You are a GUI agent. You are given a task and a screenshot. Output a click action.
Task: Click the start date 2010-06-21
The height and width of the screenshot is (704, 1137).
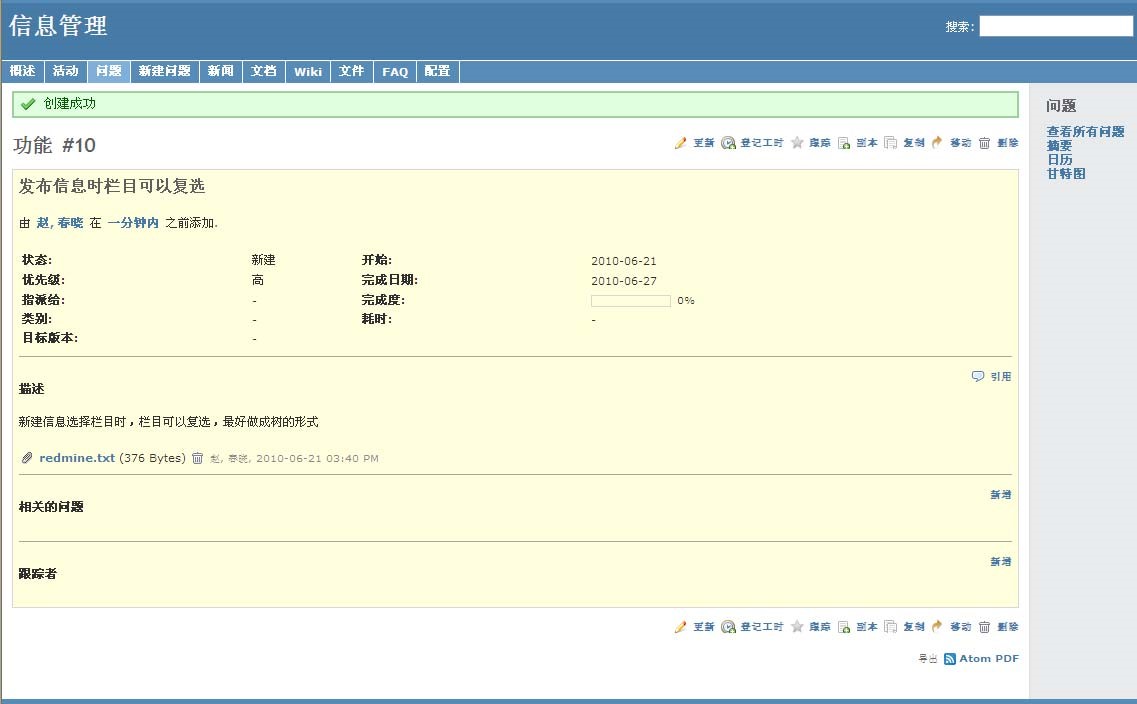click(x=624, y=261)
